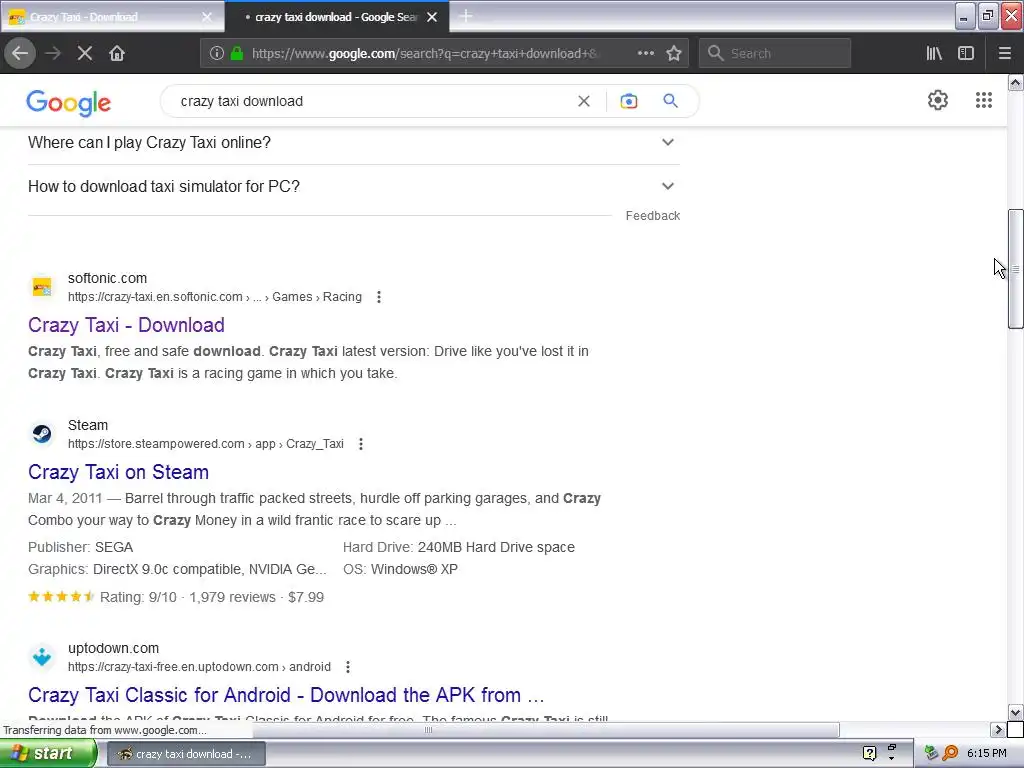1024x768 pixels.
Task: Click the uptodown.com favicon
Action: coord(42,656)
